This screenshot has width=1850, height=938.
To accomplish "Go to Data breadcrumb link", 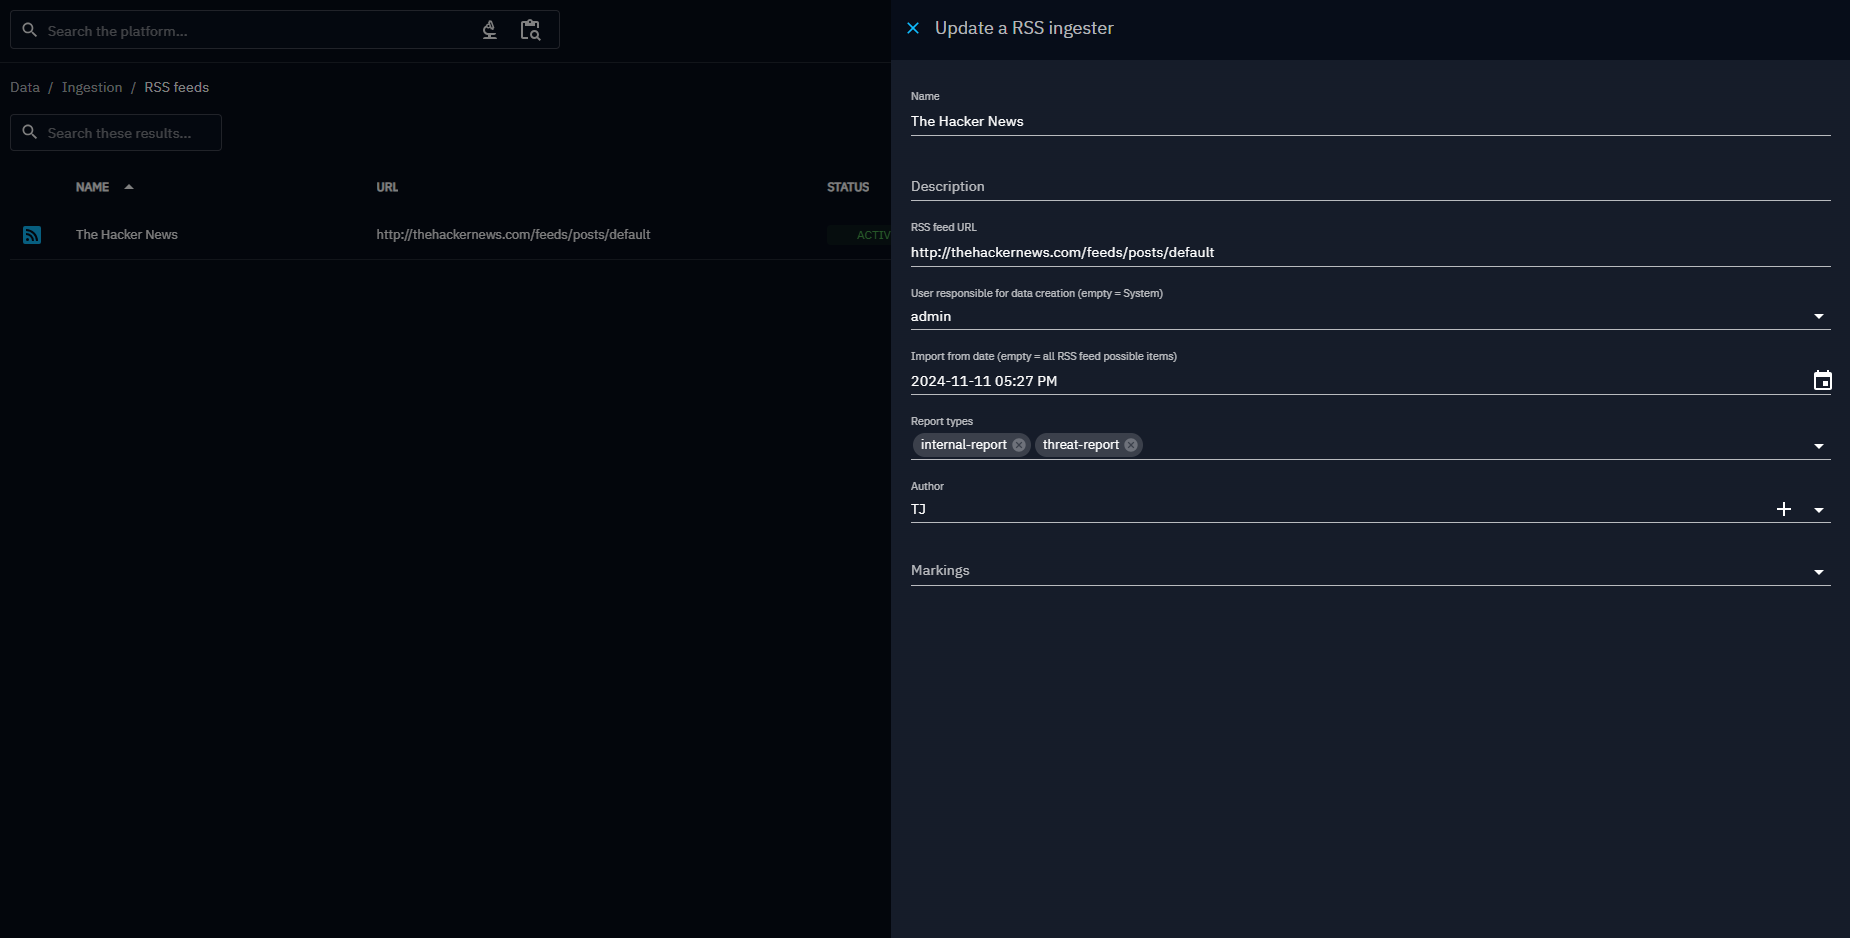I will [x=25, y=87].
